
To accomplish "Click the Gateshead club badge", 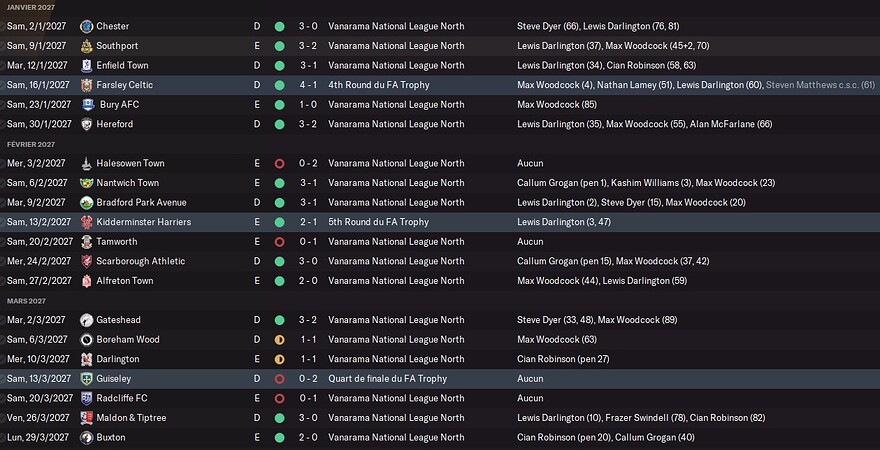I will point(86,320).
